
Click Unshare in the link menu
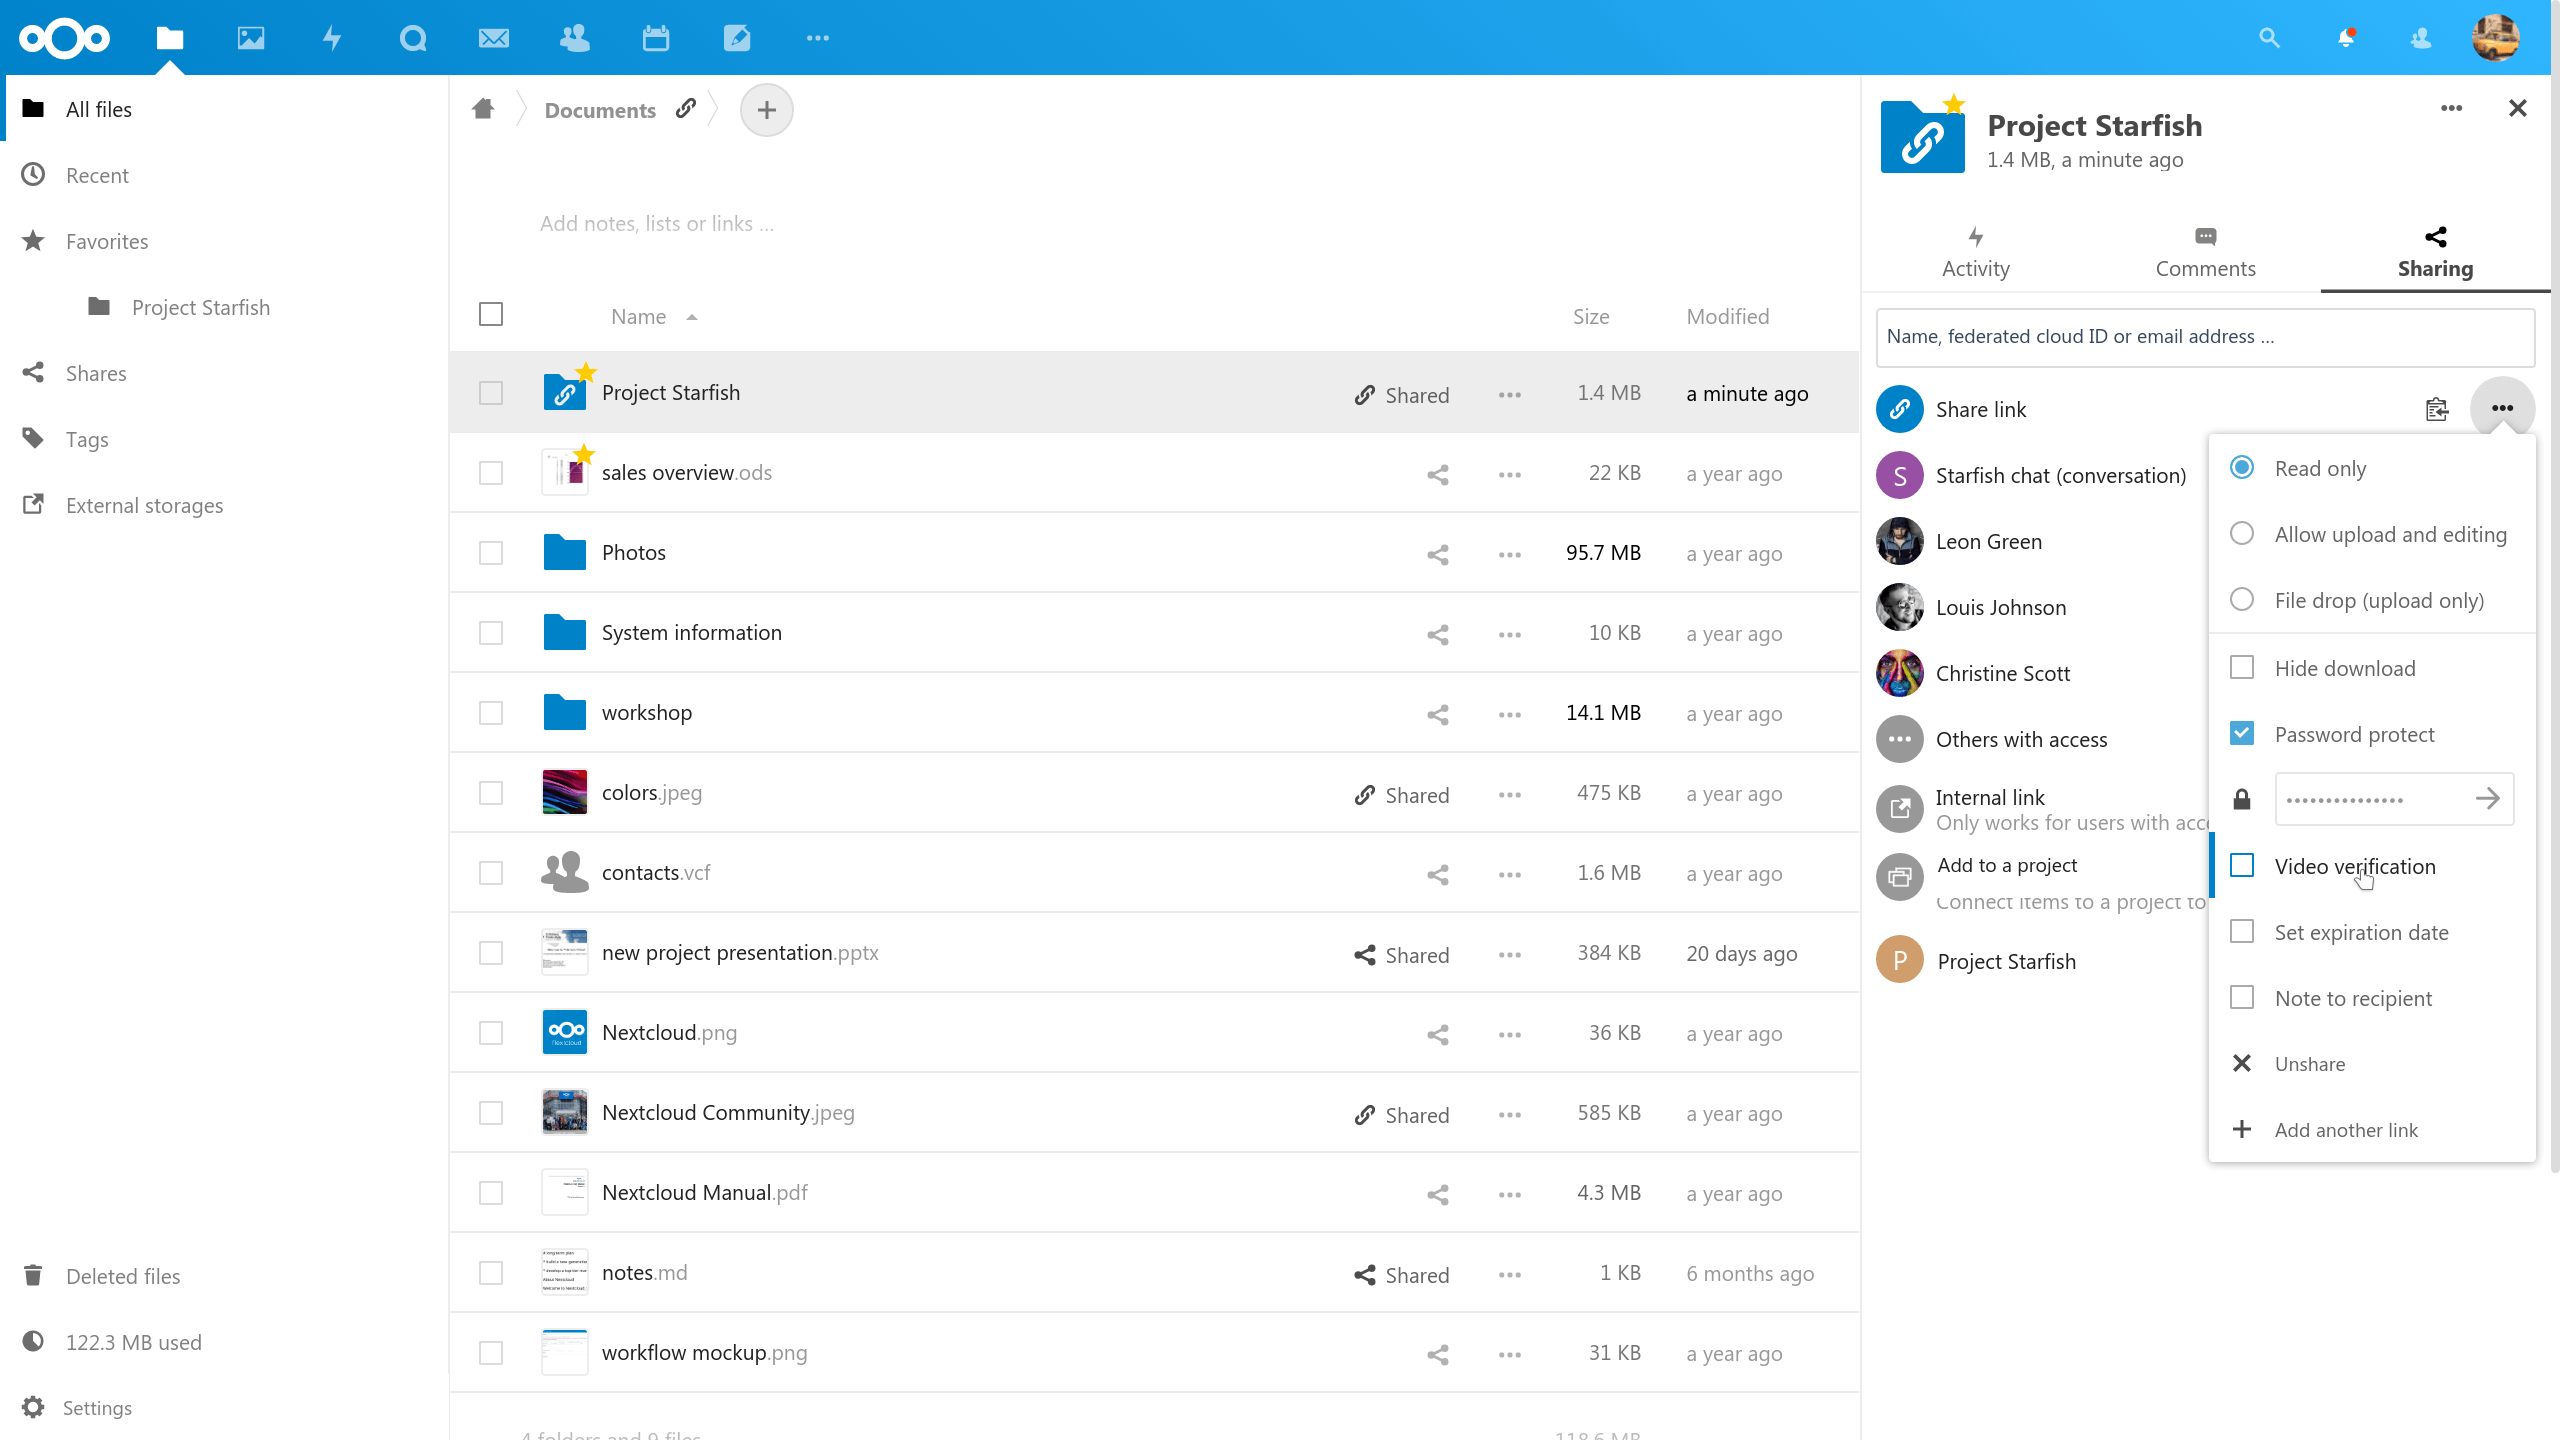pos(2309,1064)
